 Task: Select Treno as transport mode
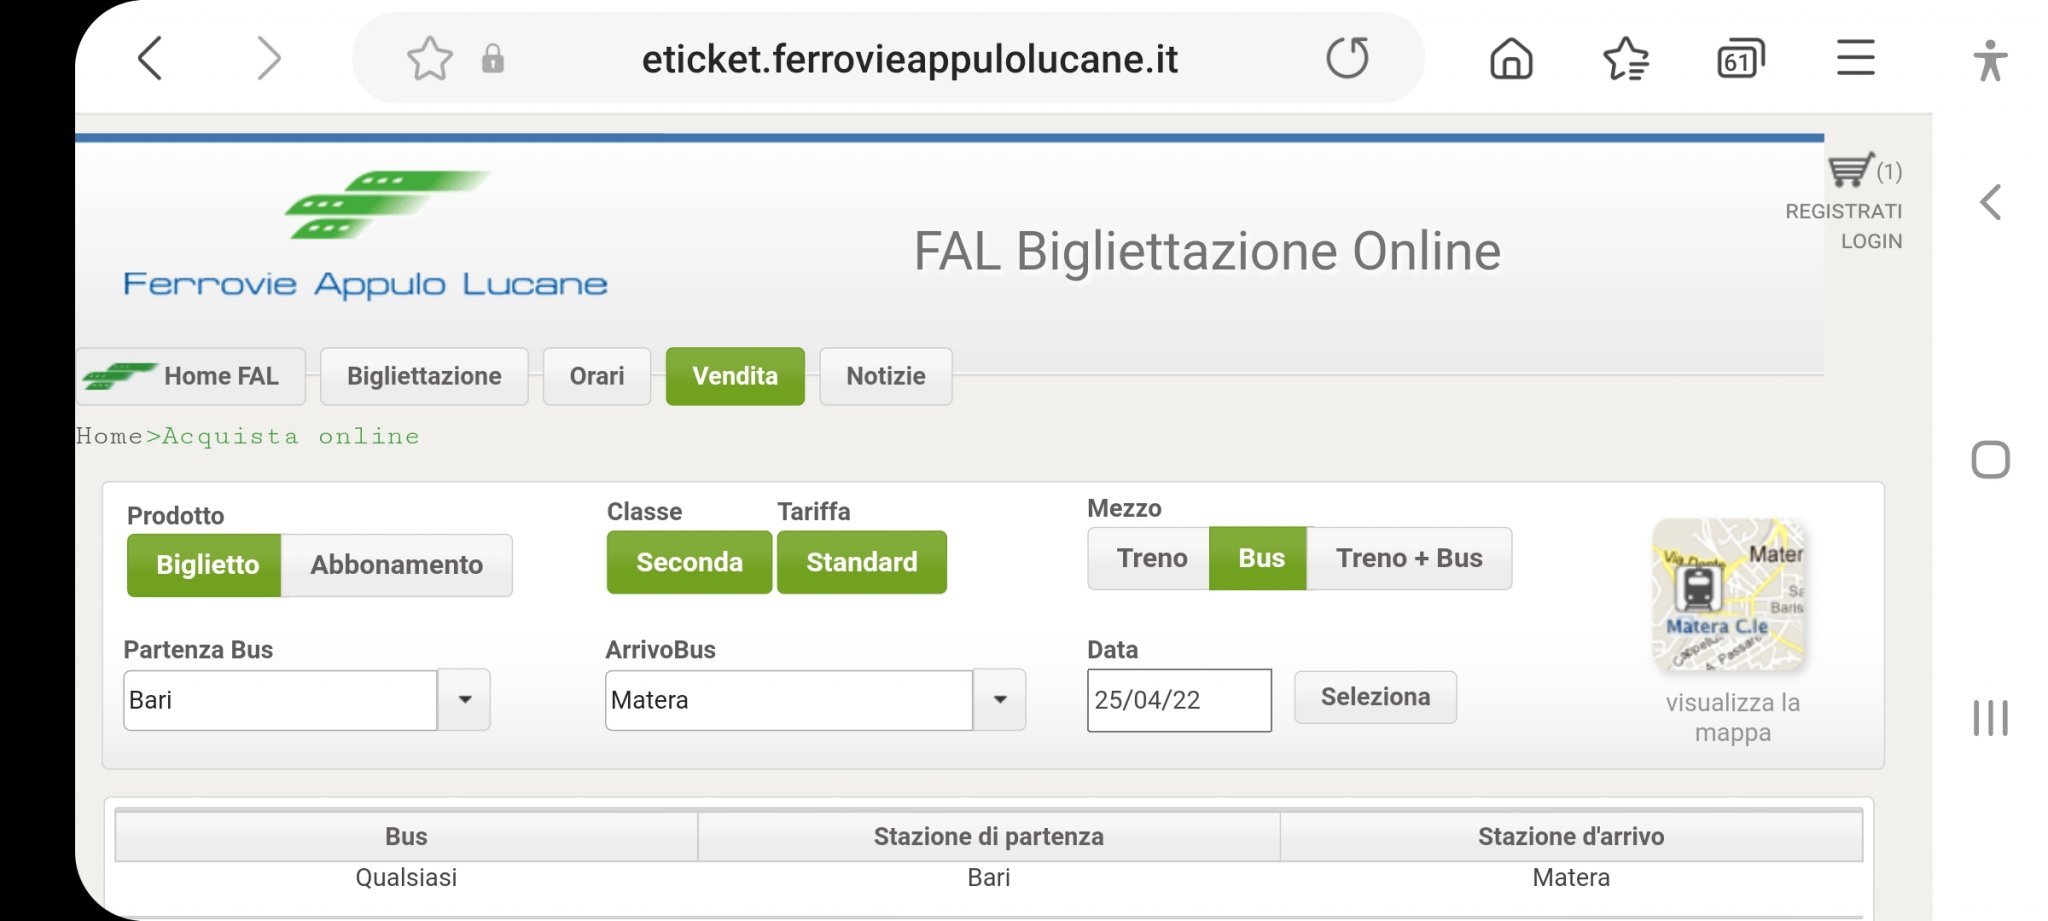tap(1151, 558)
